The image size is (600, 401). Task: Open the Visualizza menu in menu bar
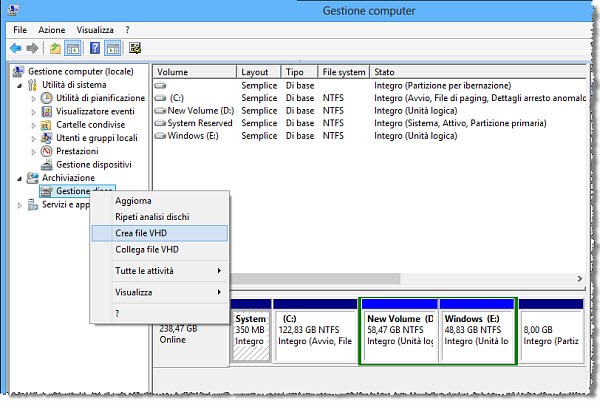click(95, 30)
